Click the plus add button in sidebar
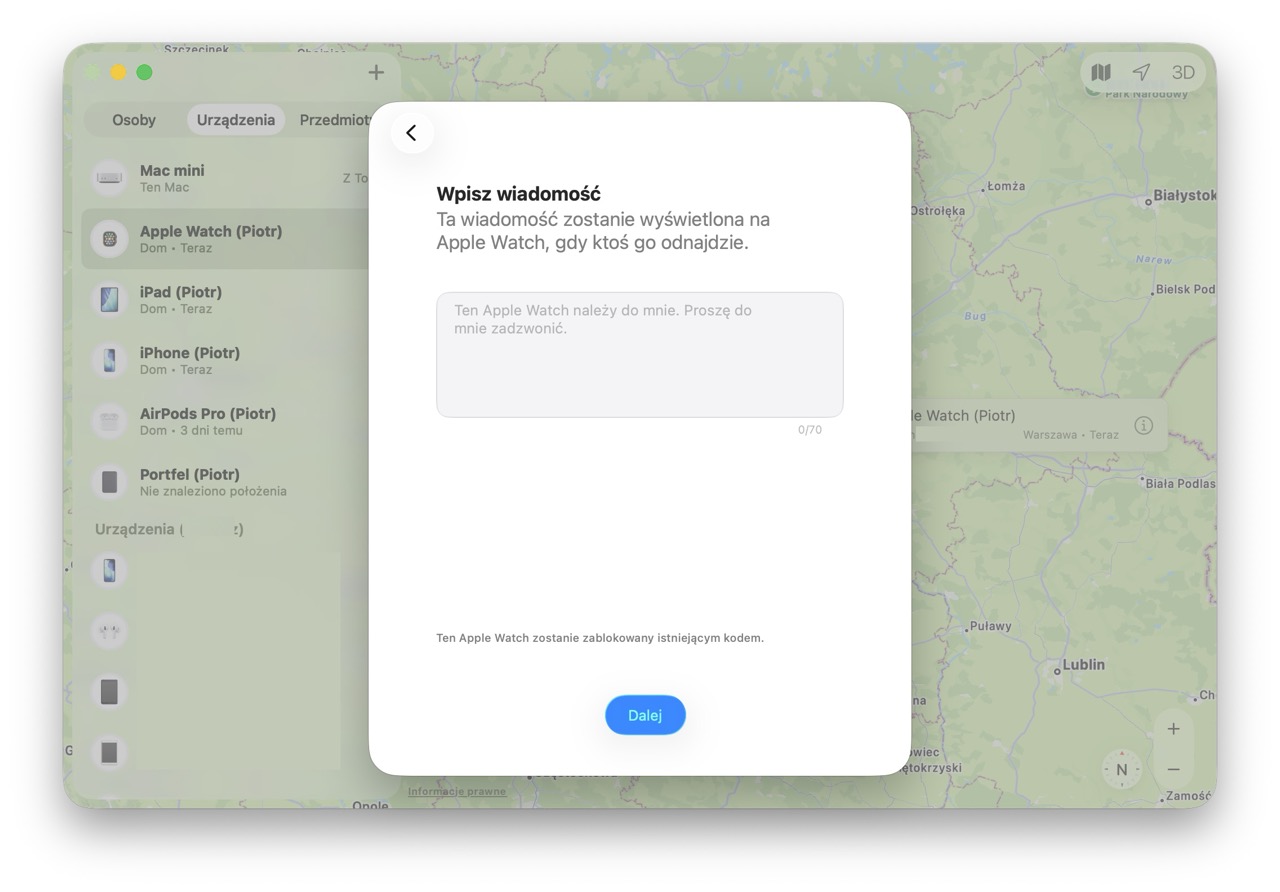Image resolution: width=1280 pixels, height=892 pixels. pyautogui.click(x=376, y=72)
